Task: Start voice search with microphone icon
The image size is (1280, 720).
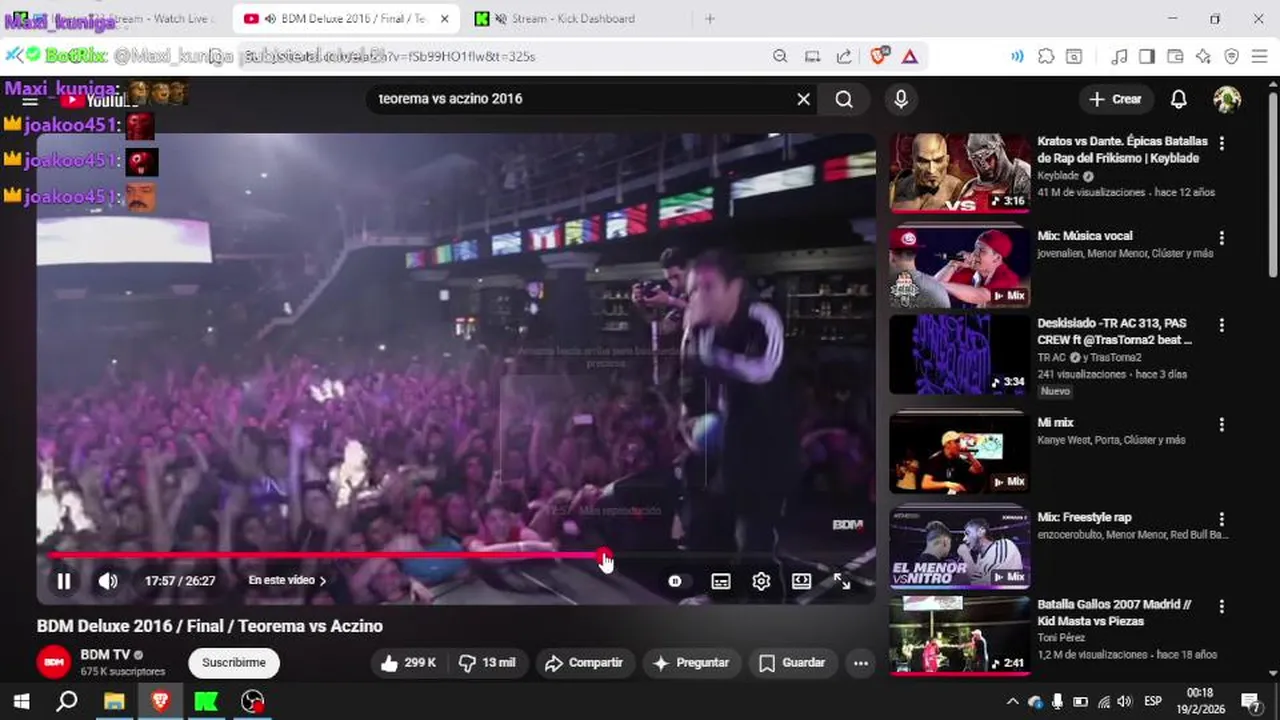Action: click(x=901, y=99)
